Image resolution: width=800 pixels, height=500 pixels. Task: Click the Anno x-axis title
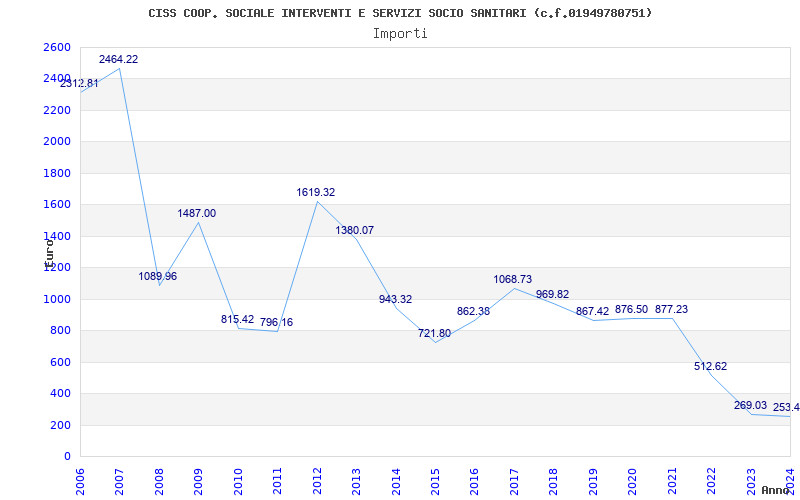(776, 491)
